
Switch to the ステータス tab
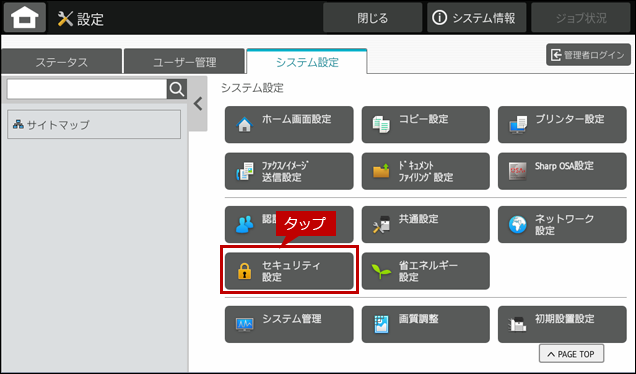pyautogui.click(x=62, y=62)
